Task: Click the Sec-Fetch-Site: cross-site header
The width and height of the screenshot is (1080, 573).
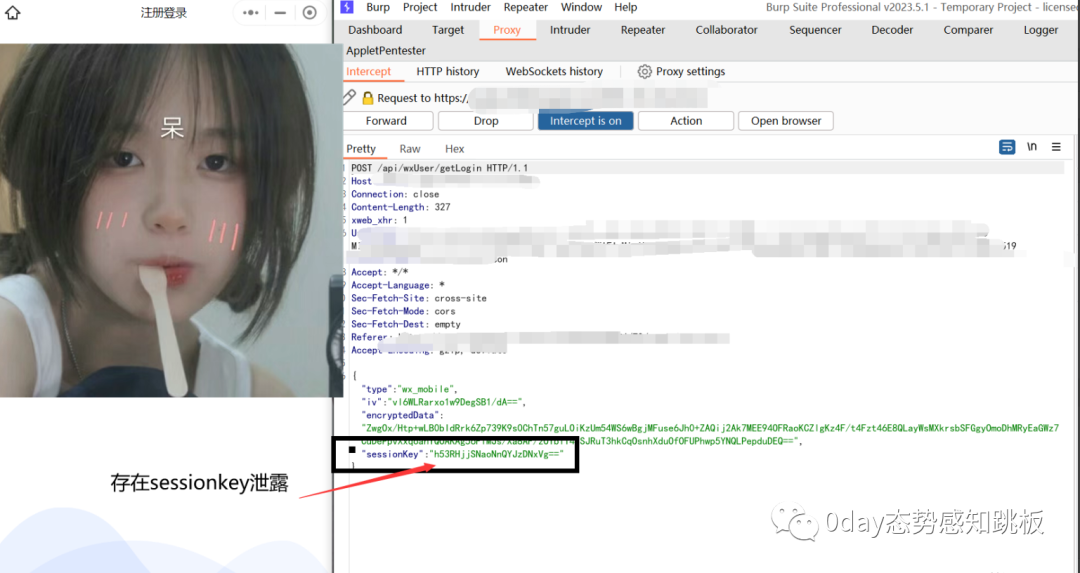Action: click(419, 298)
